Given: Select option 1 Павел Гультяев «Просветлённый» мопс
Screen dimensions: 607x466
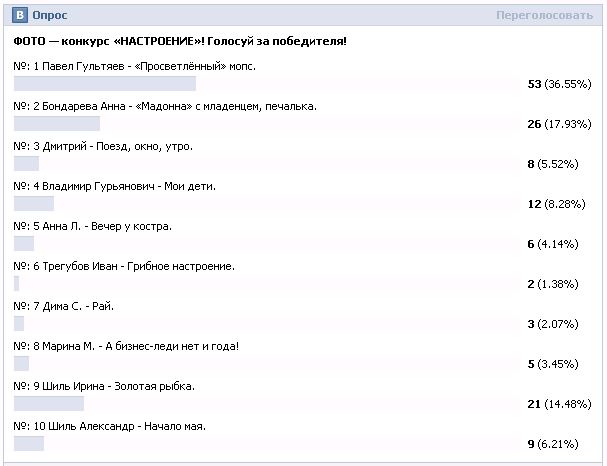Looking at the screenshot, I should (135, 66).
